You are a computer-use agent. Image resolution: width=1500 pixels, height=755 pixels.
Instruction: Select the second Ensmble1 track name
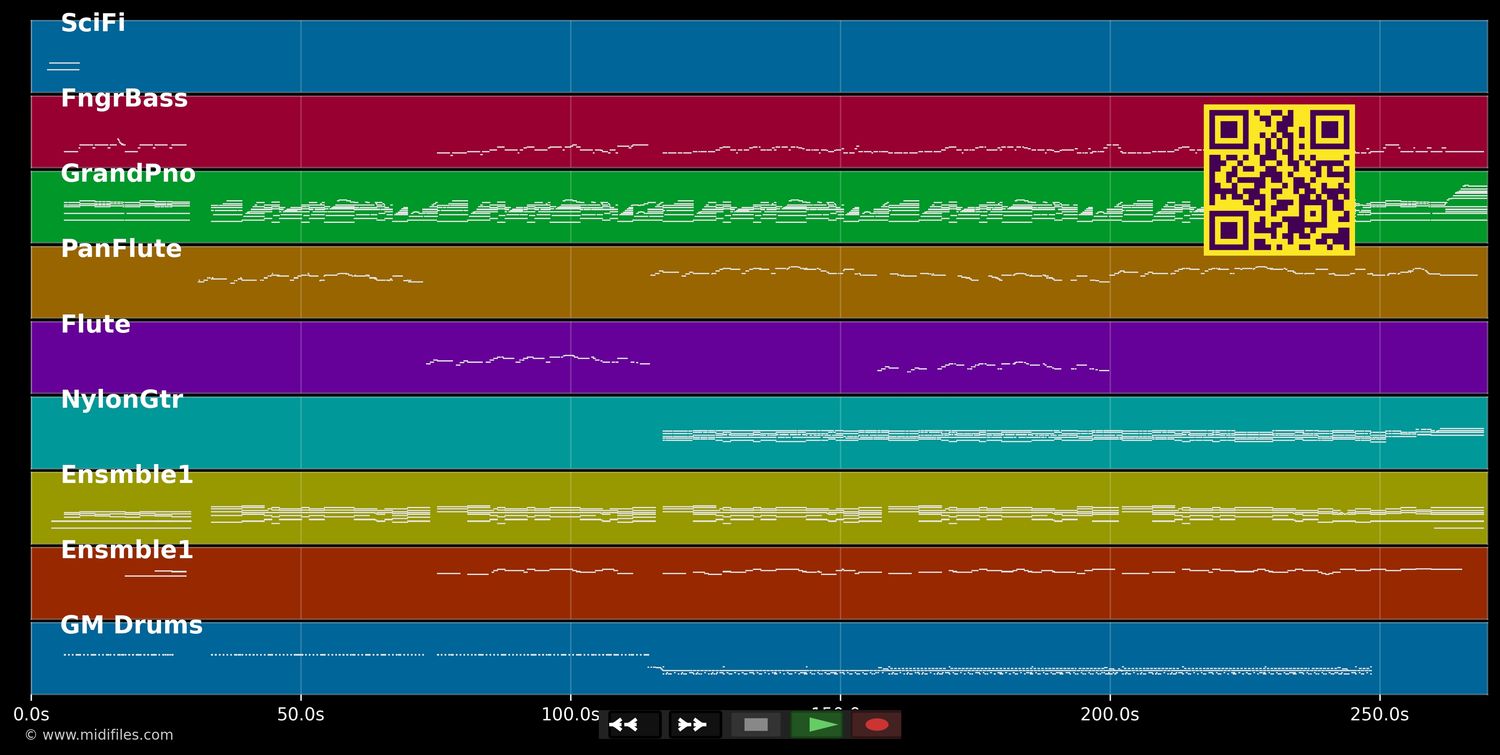click(x=126, y=549)
